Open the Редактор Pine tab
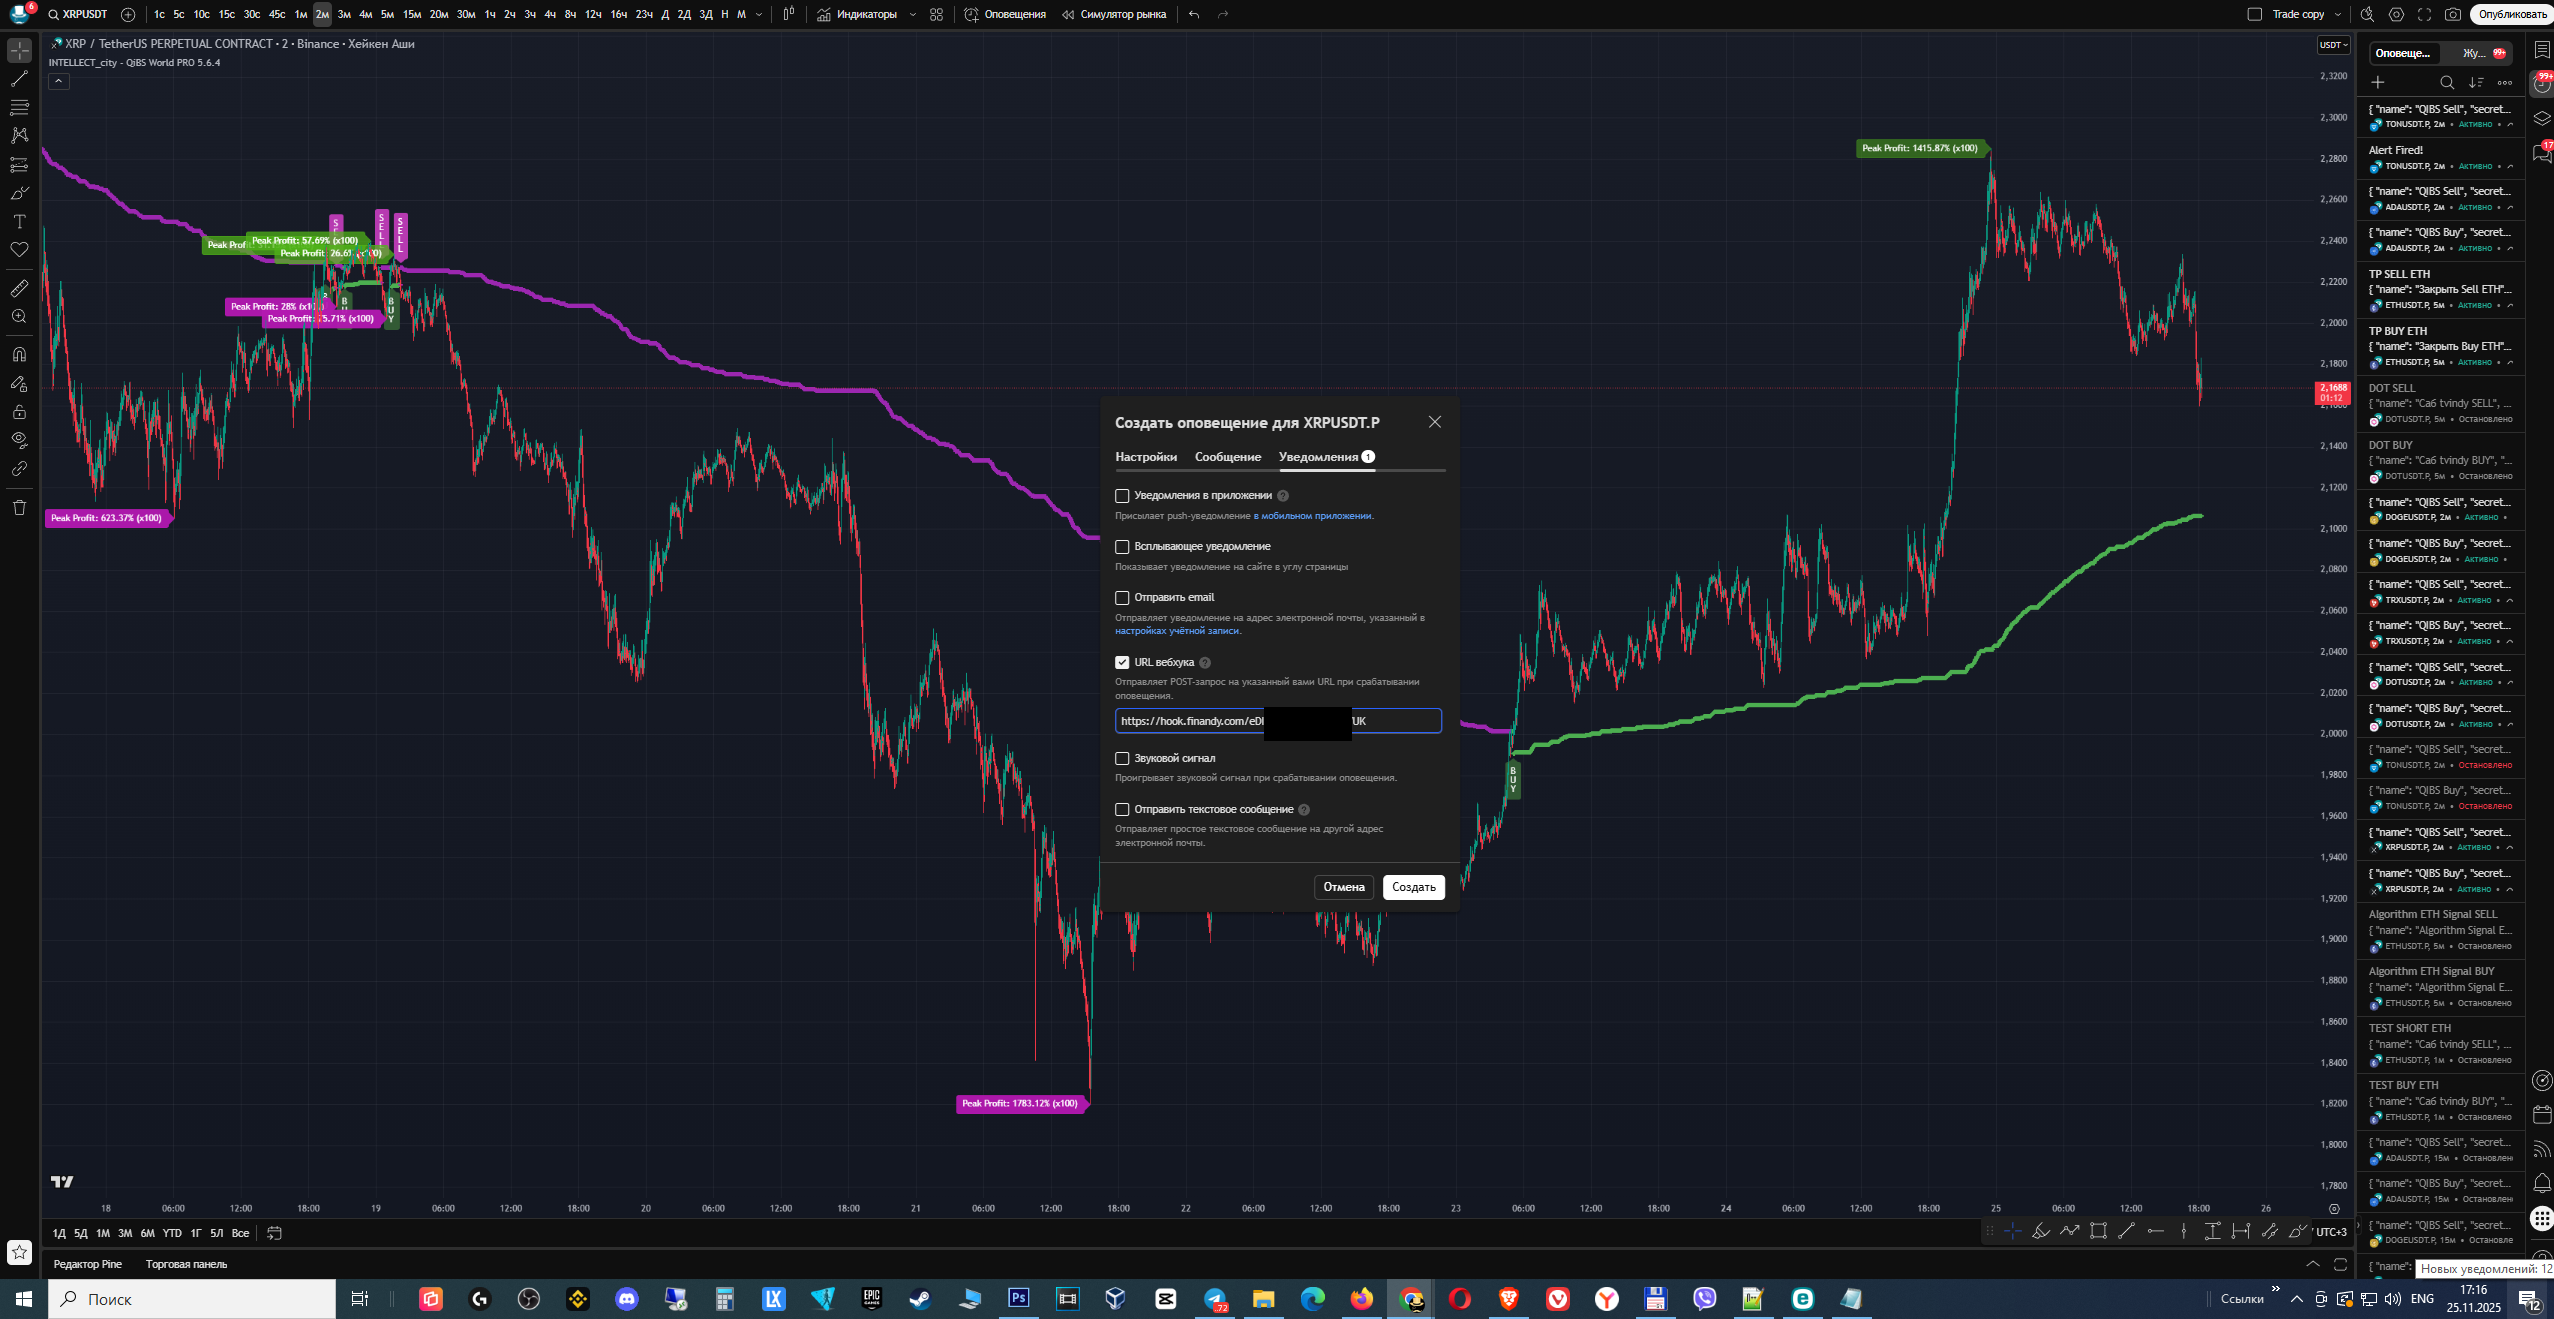This screenshot has width=2554, height=1319. 88,1264
